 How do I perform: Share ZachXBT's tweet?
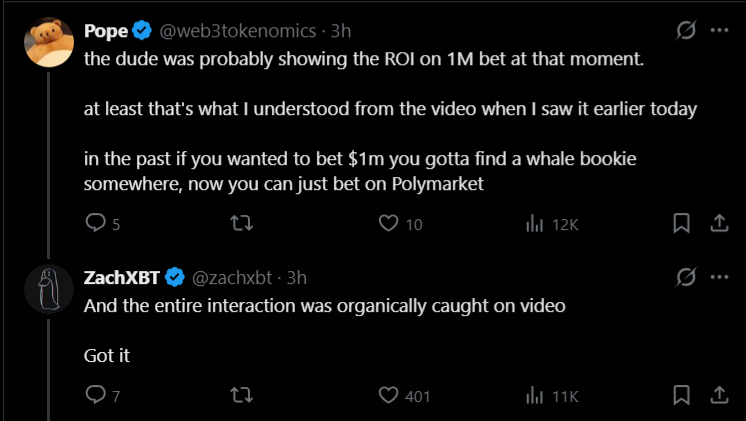[717, 395]
